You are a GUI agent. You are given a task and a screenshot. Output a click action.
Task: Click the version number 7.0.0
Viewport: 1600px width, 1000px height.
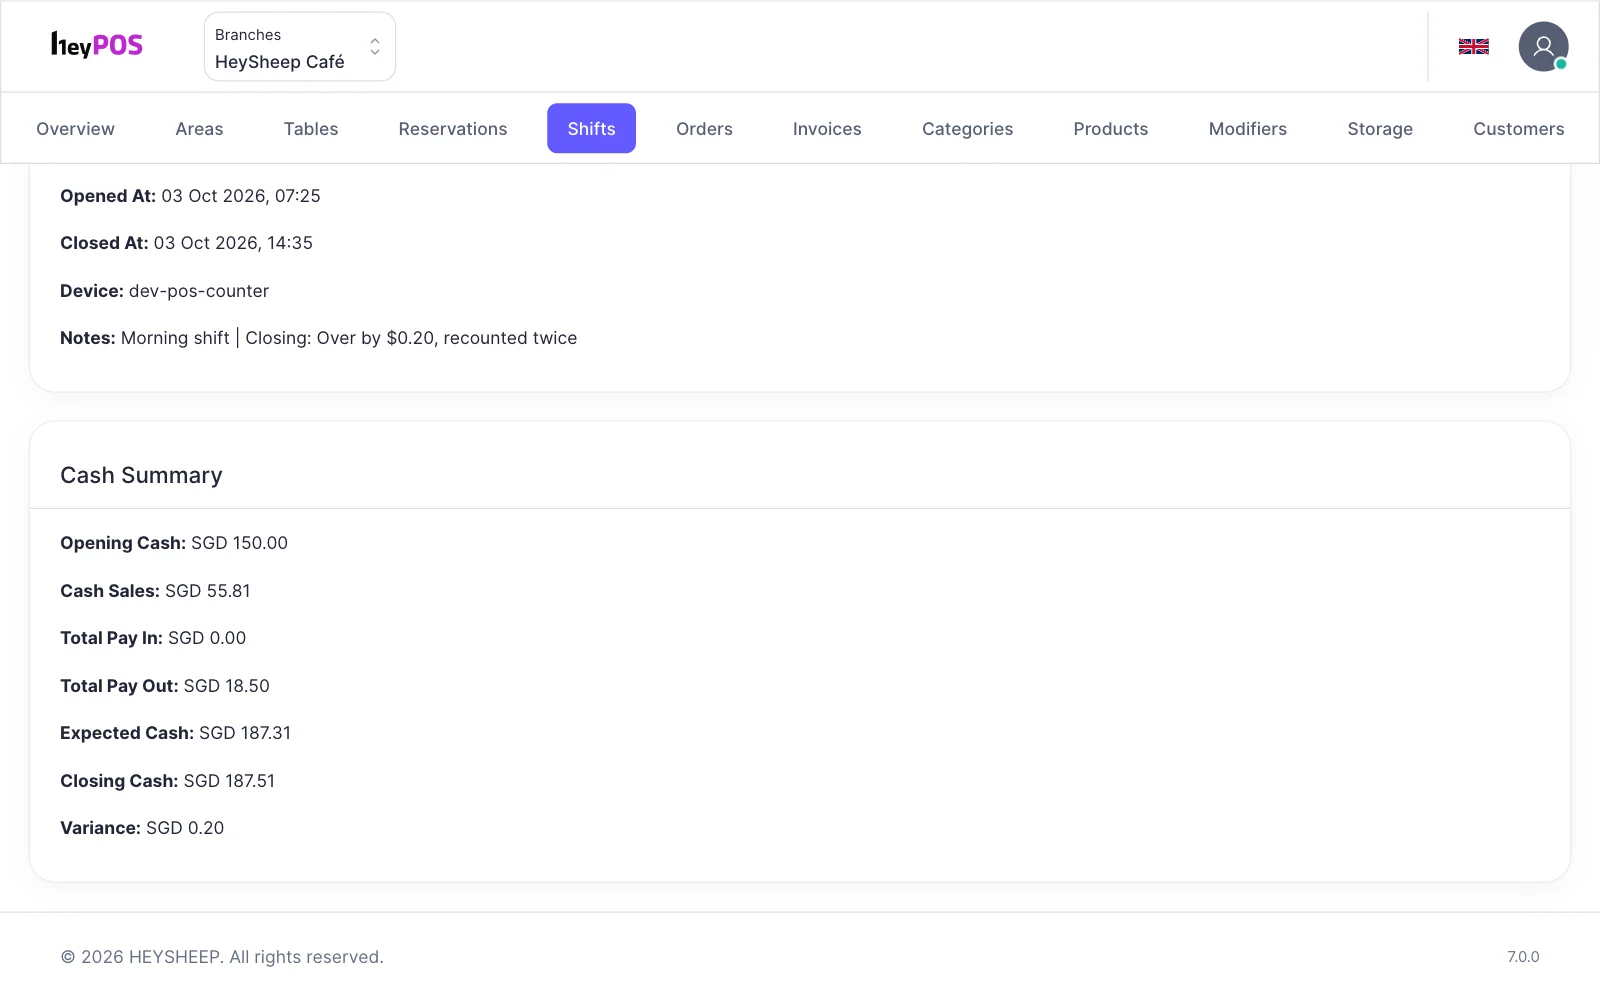(x=1523, y=957)
